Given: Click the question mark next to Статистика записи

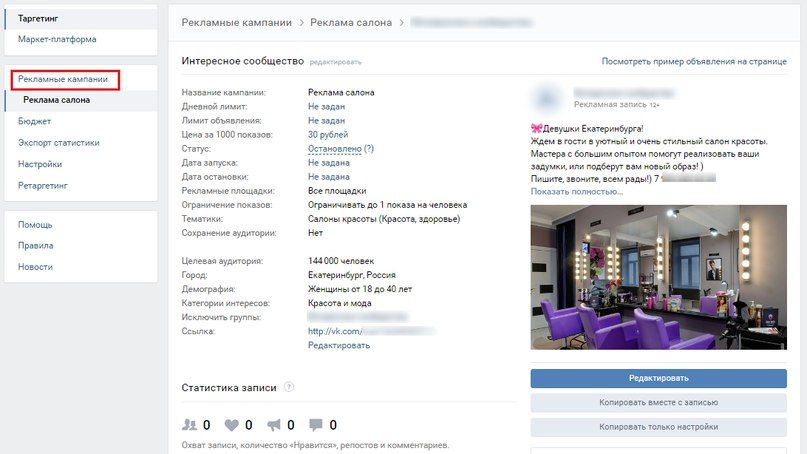Looking at the screenshot, I should pyautogui.click(x=289, y=387).
